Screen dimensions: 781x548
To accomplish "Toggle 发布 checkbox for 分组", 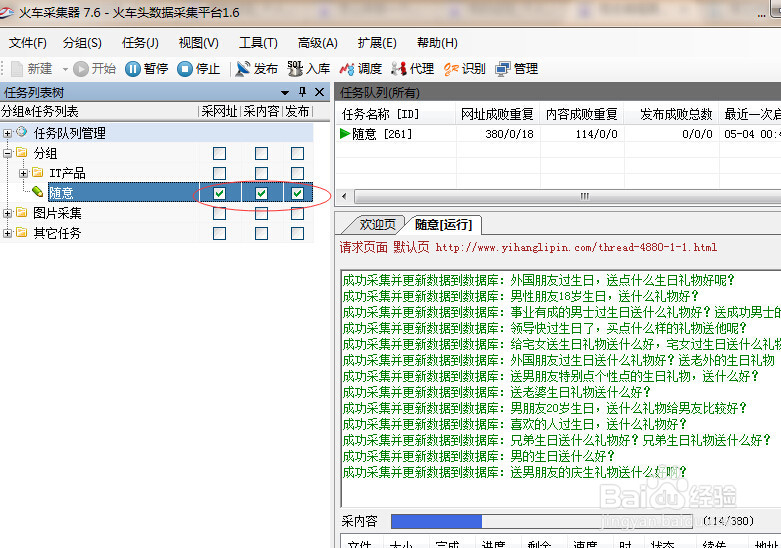I will [x=297, y=153].
